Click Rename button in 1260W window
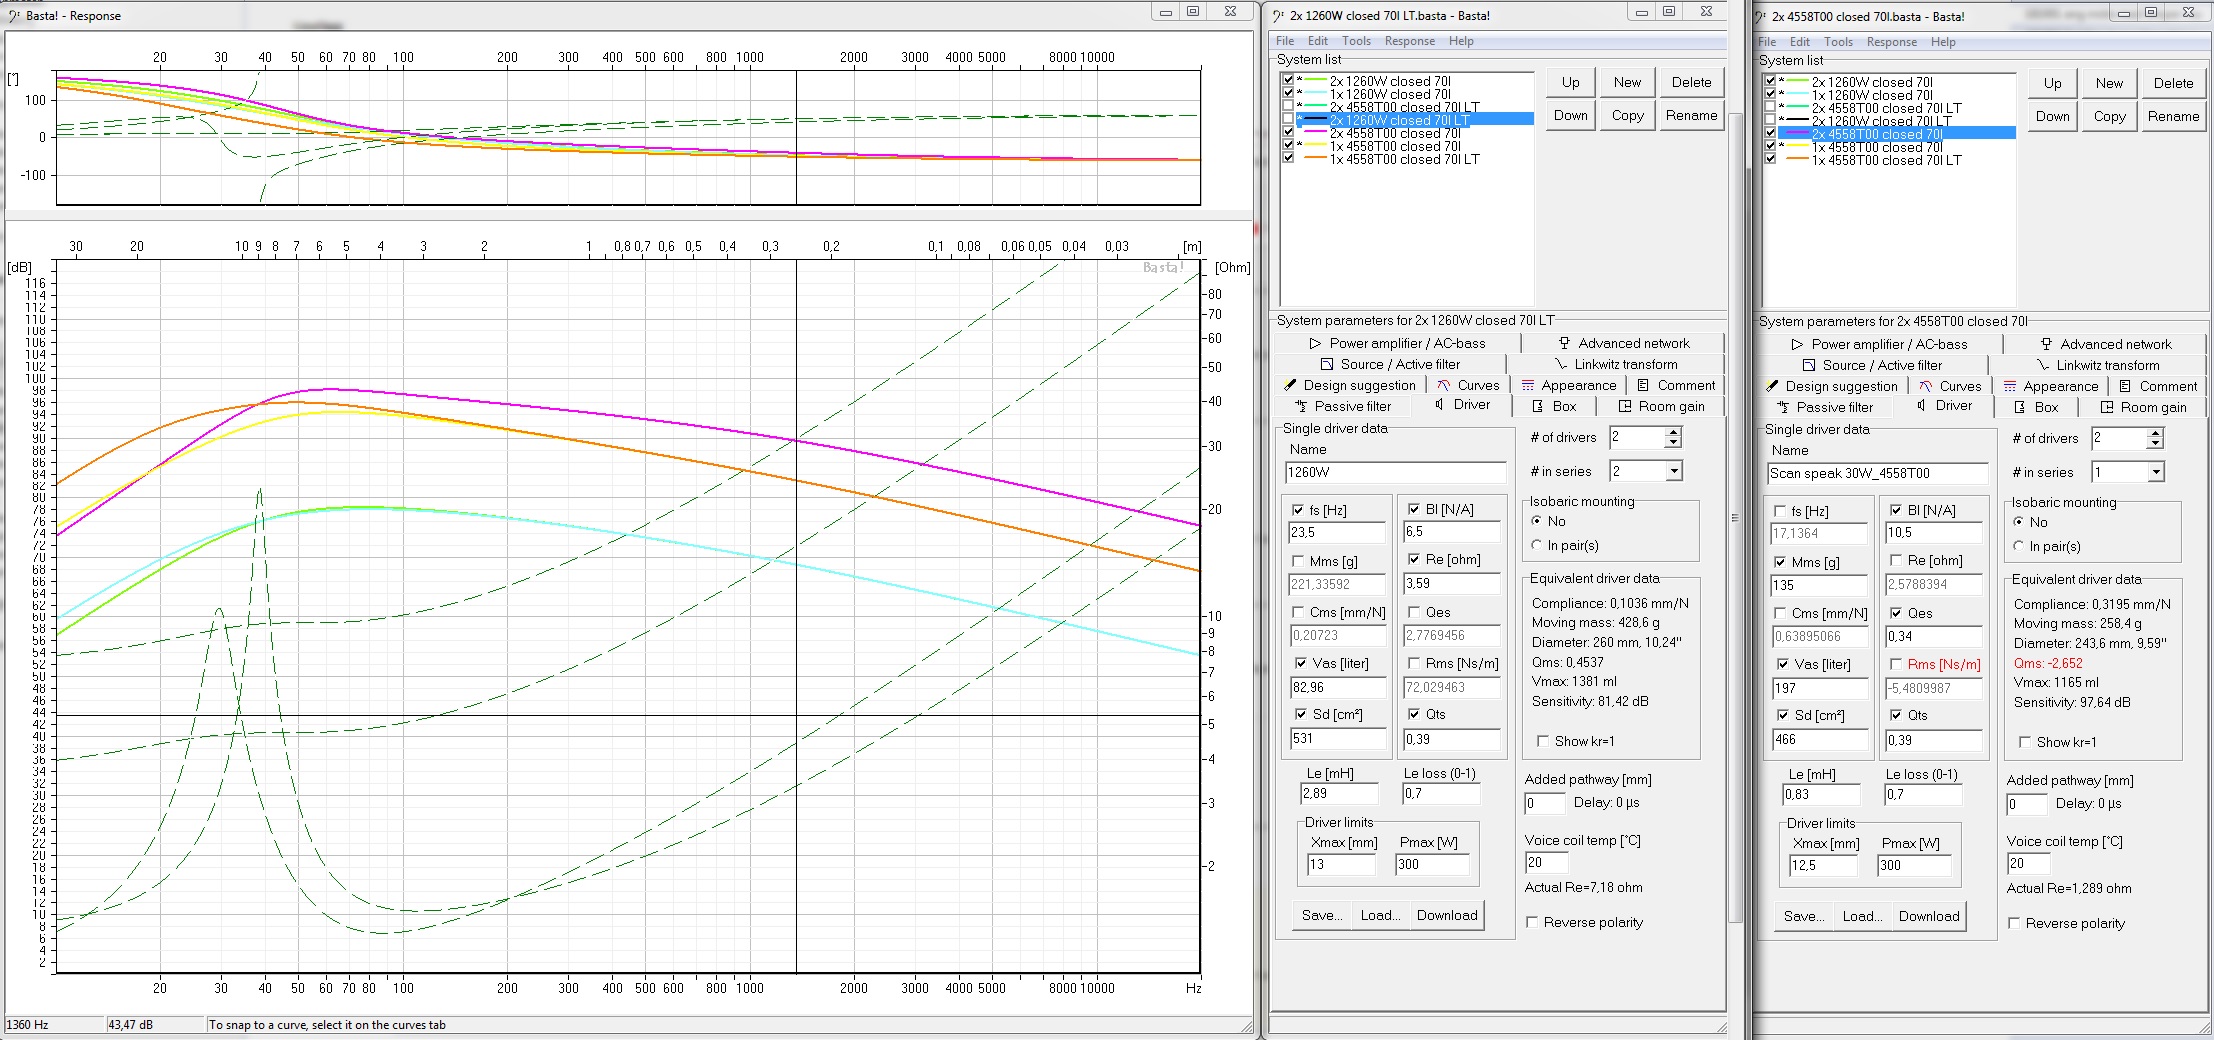Screen dimensions: 2214x1040 coord(1691,115)
